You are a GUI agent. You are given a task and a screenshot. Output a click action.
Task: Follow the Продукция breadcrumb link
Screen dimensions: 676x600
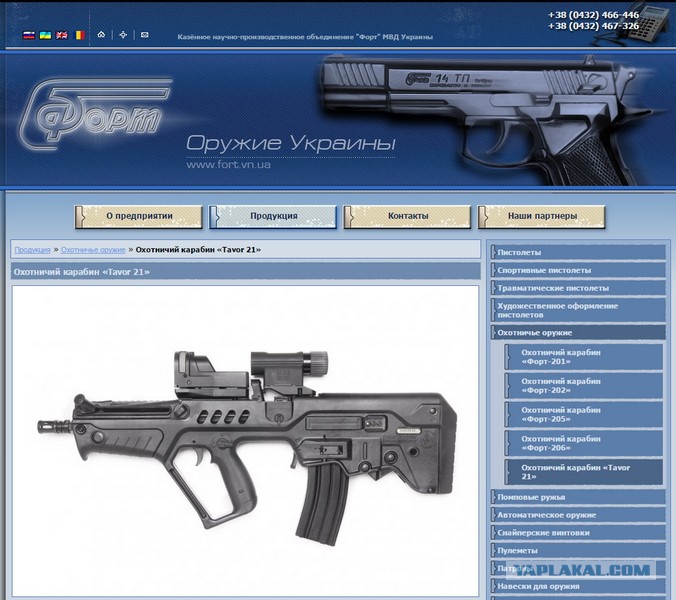[x=32, y=250]
